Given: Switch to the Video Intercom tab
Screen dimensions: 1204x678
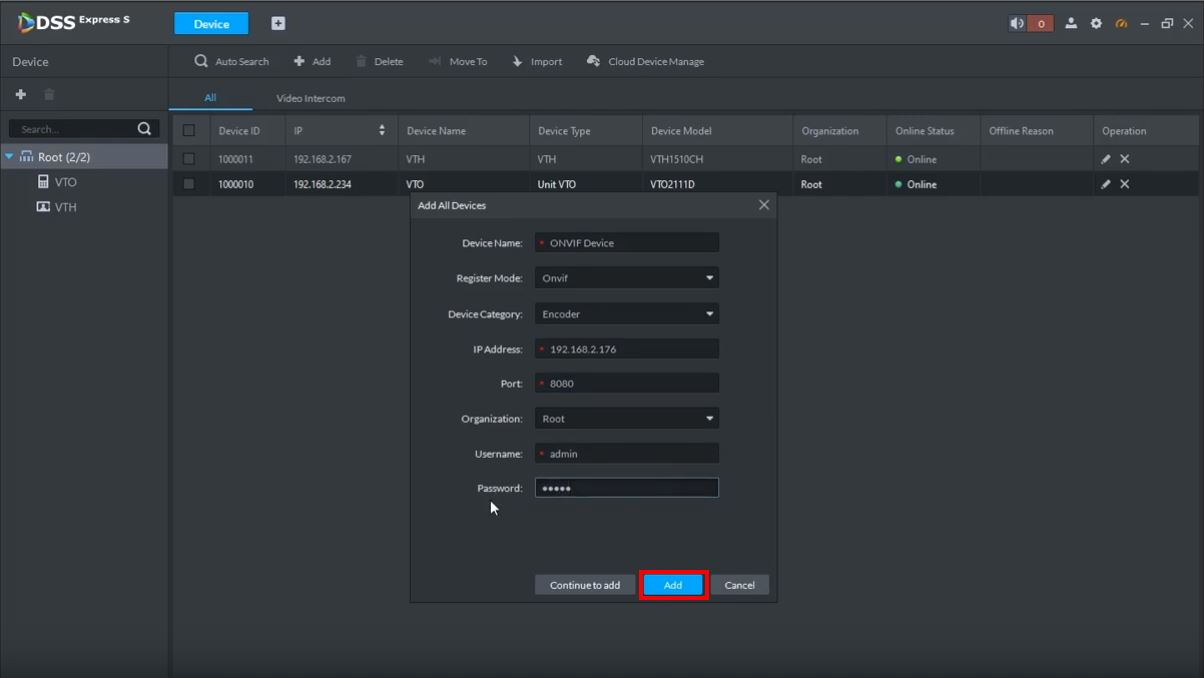Looking at the screenshot, I should pyautogui.click(x=310, y=98).
